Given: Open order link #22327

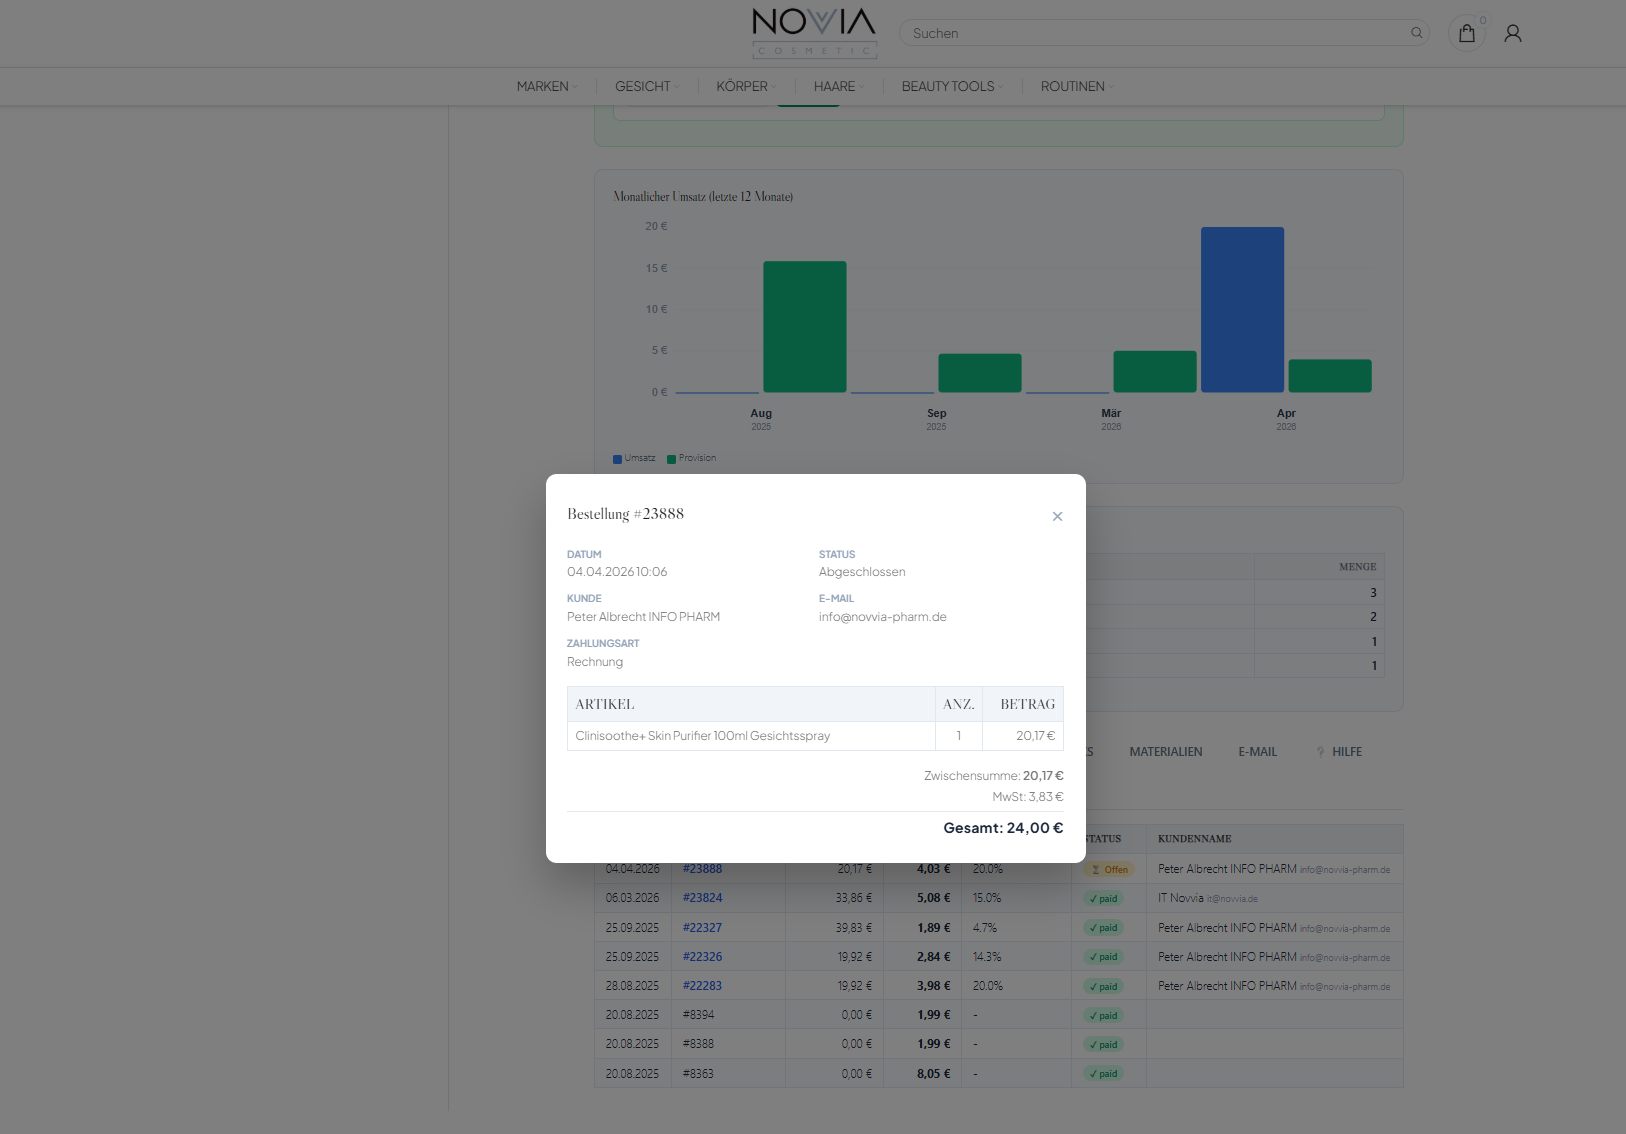Looking at the screenshot, I should pyautogui.click(x=702, y=928).
